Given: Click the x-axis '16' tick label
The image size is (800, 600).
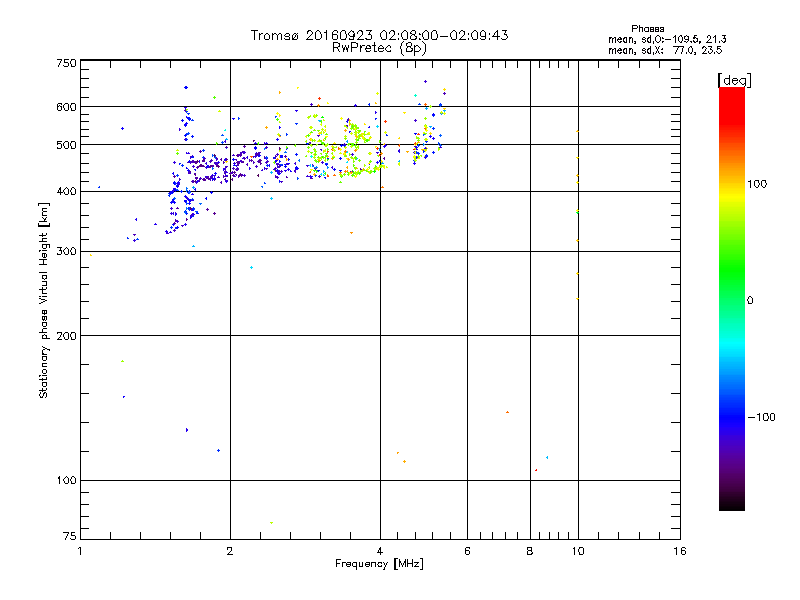Looking at the screenshot, I should tap(680, 551).
